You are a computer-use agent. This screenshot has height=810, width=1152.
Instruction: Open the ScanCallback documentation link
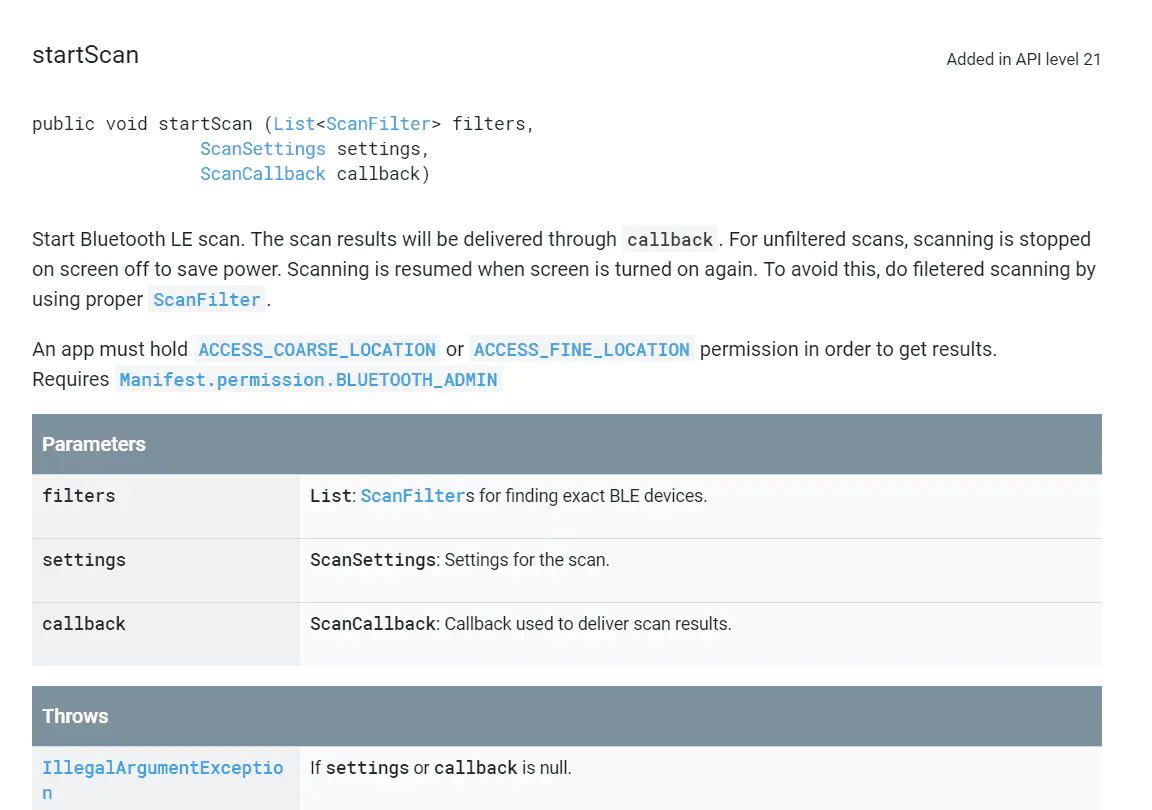pos(262,173)
